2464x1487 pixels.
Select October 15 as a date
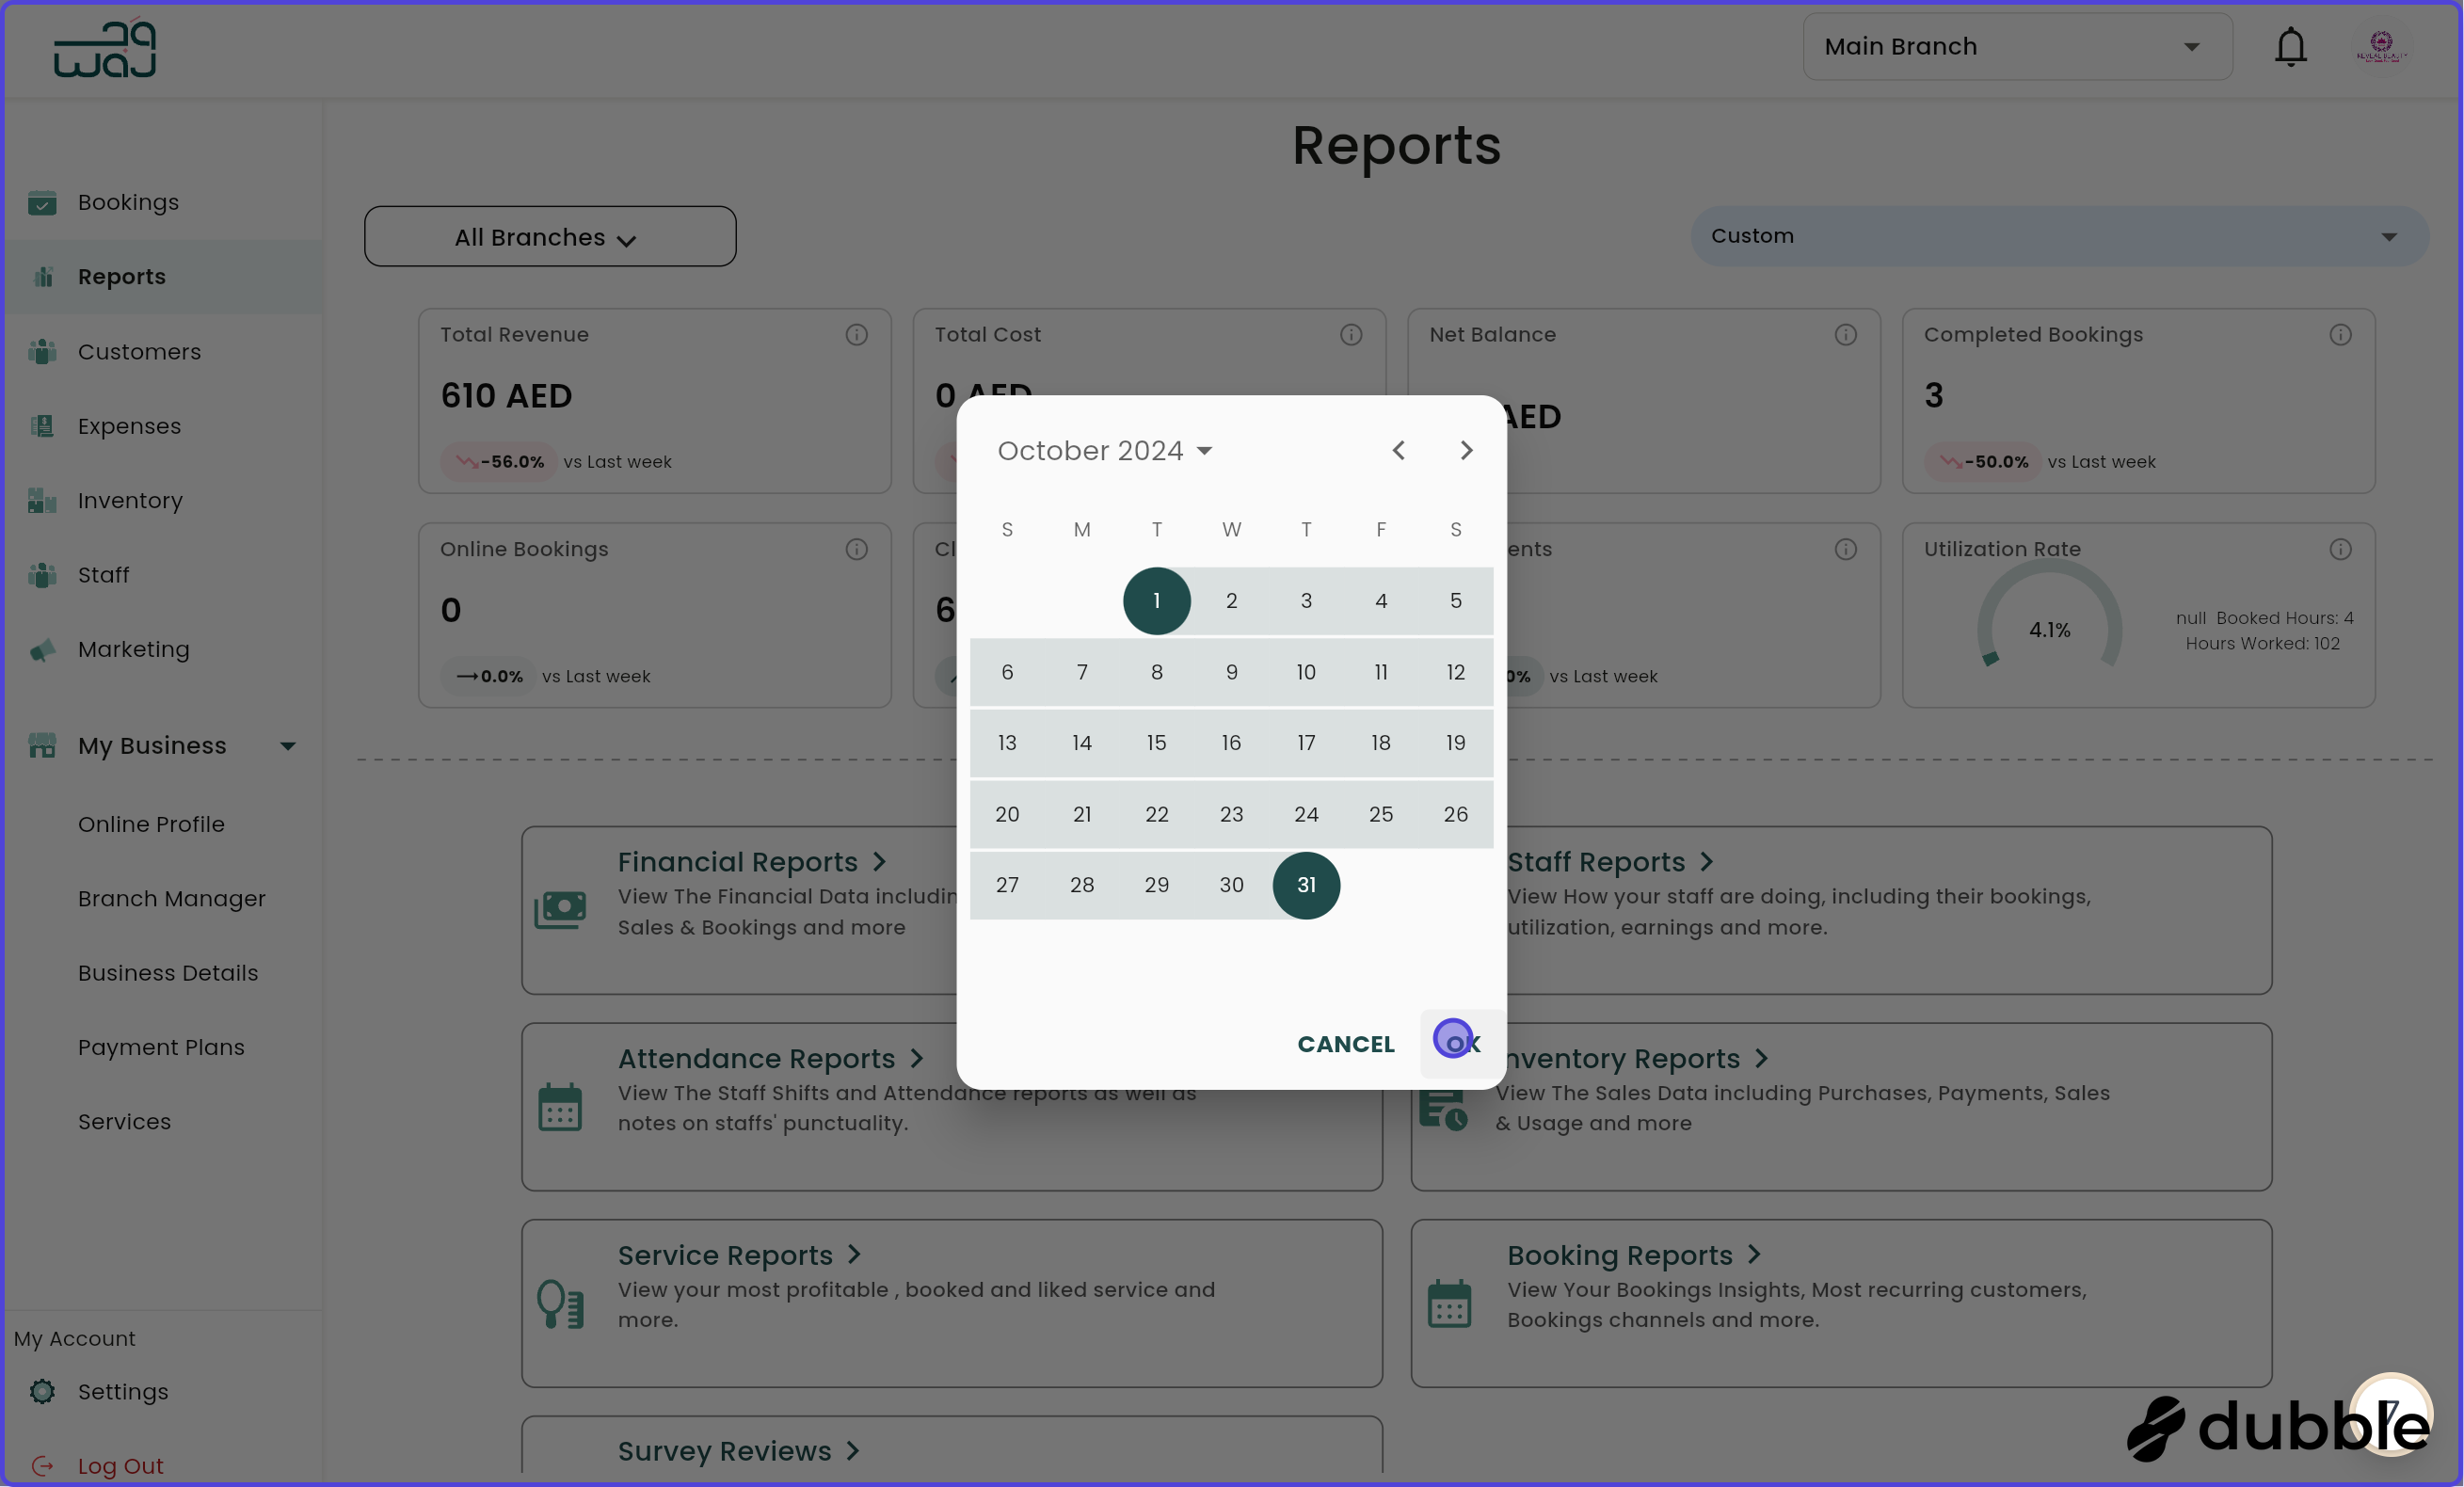point(1156,743)
